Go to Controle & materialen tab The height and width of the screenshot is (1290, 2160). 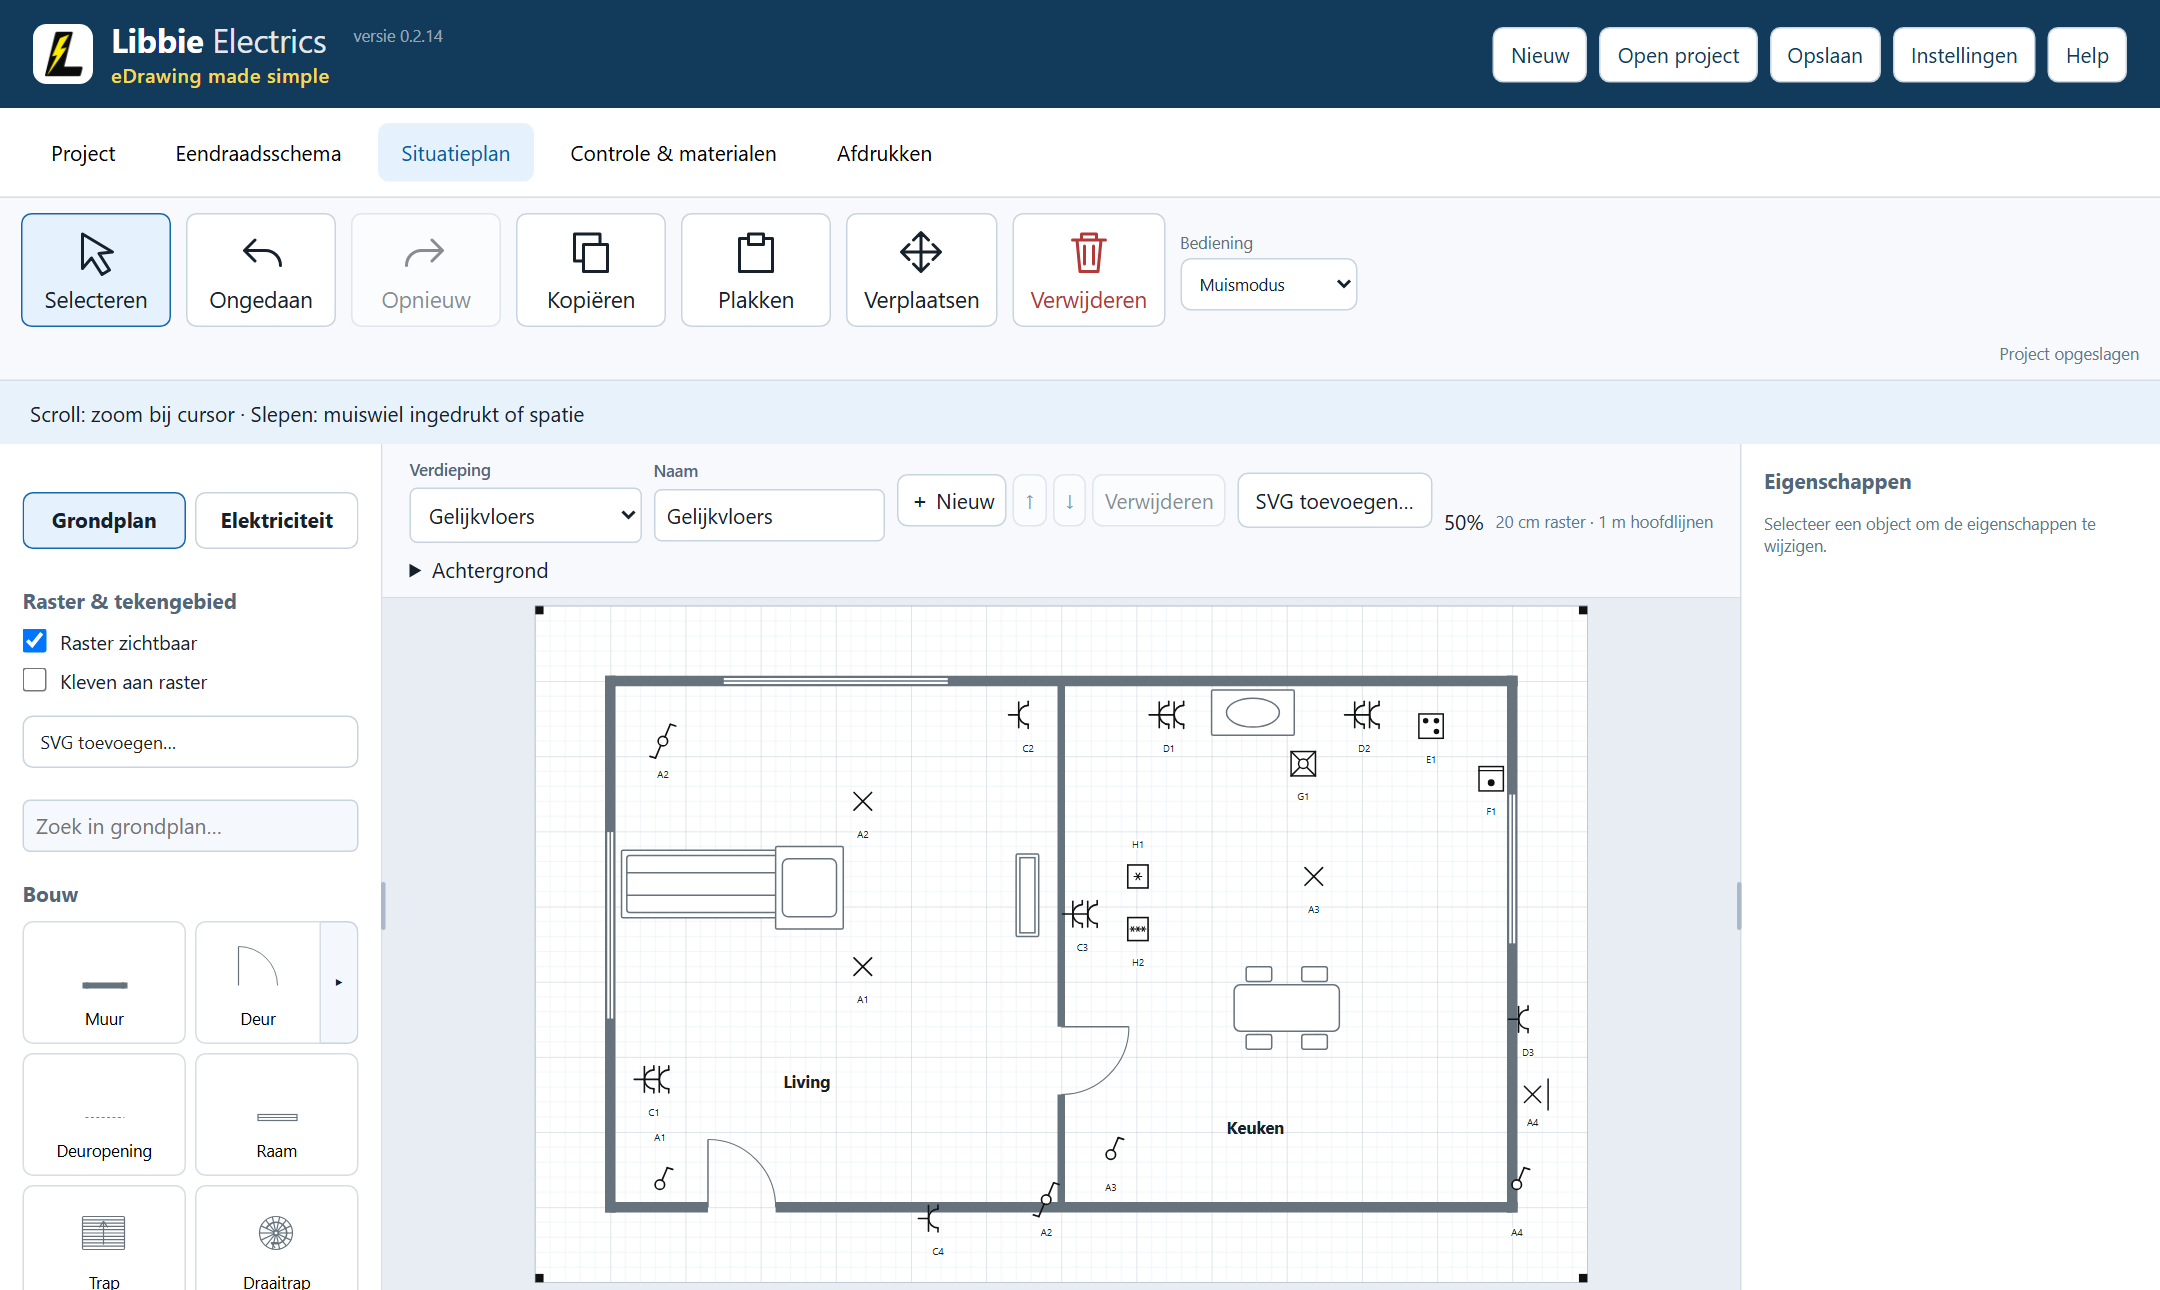click(x=673, y=153)
